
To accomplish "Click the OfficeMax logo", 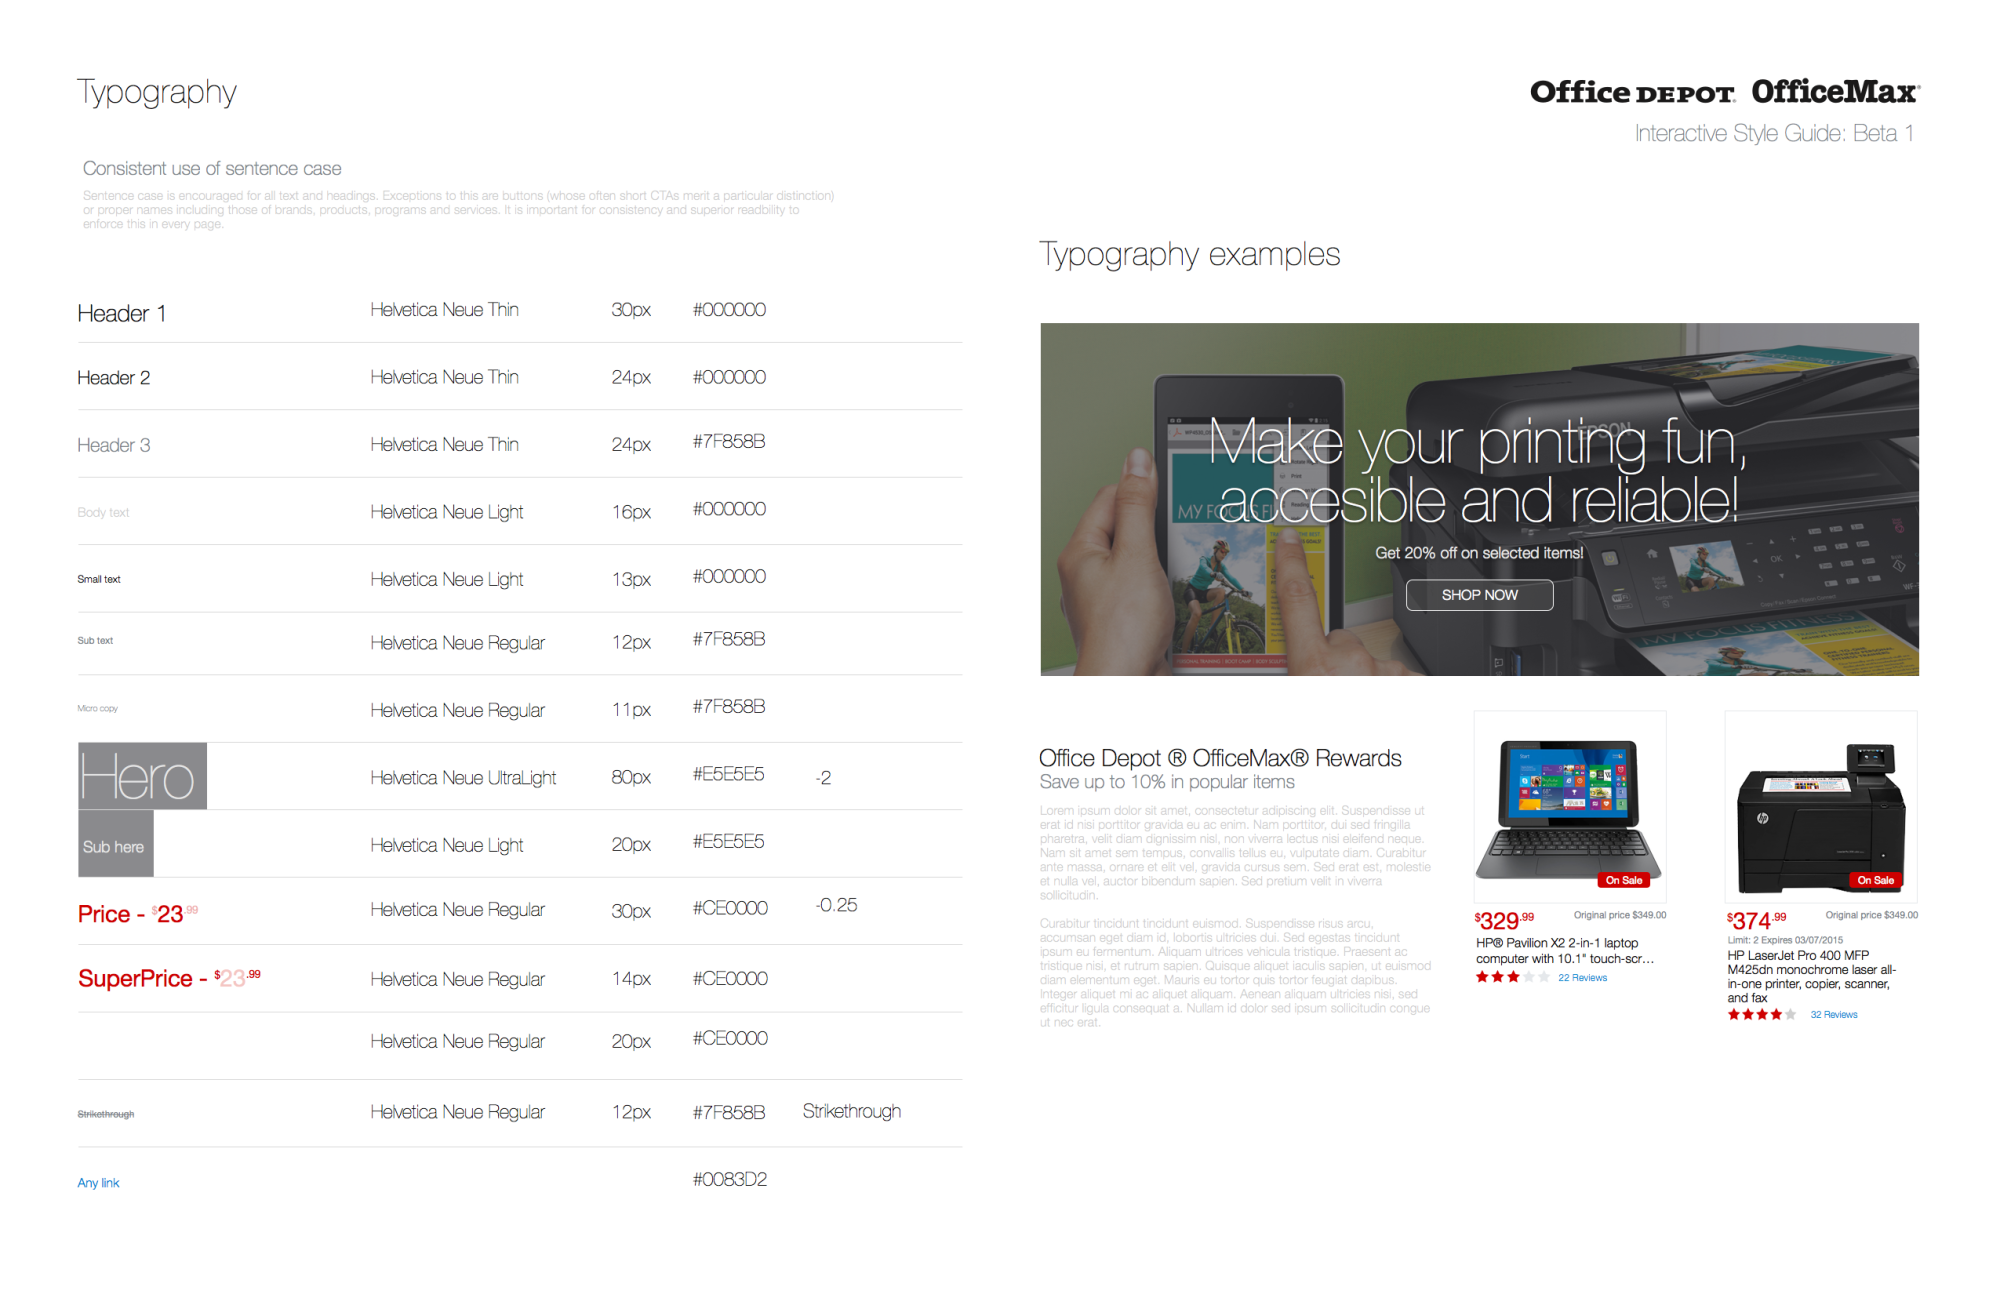I will [1835, 92].
